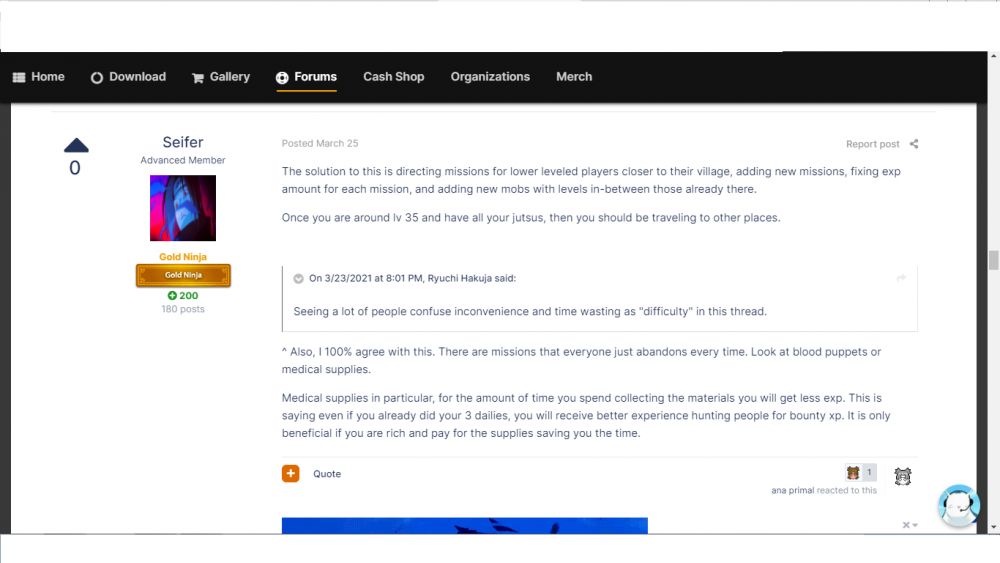Click the share icon beside Report post
Screen dimensions: 1000x563
(x=914, y=144)
